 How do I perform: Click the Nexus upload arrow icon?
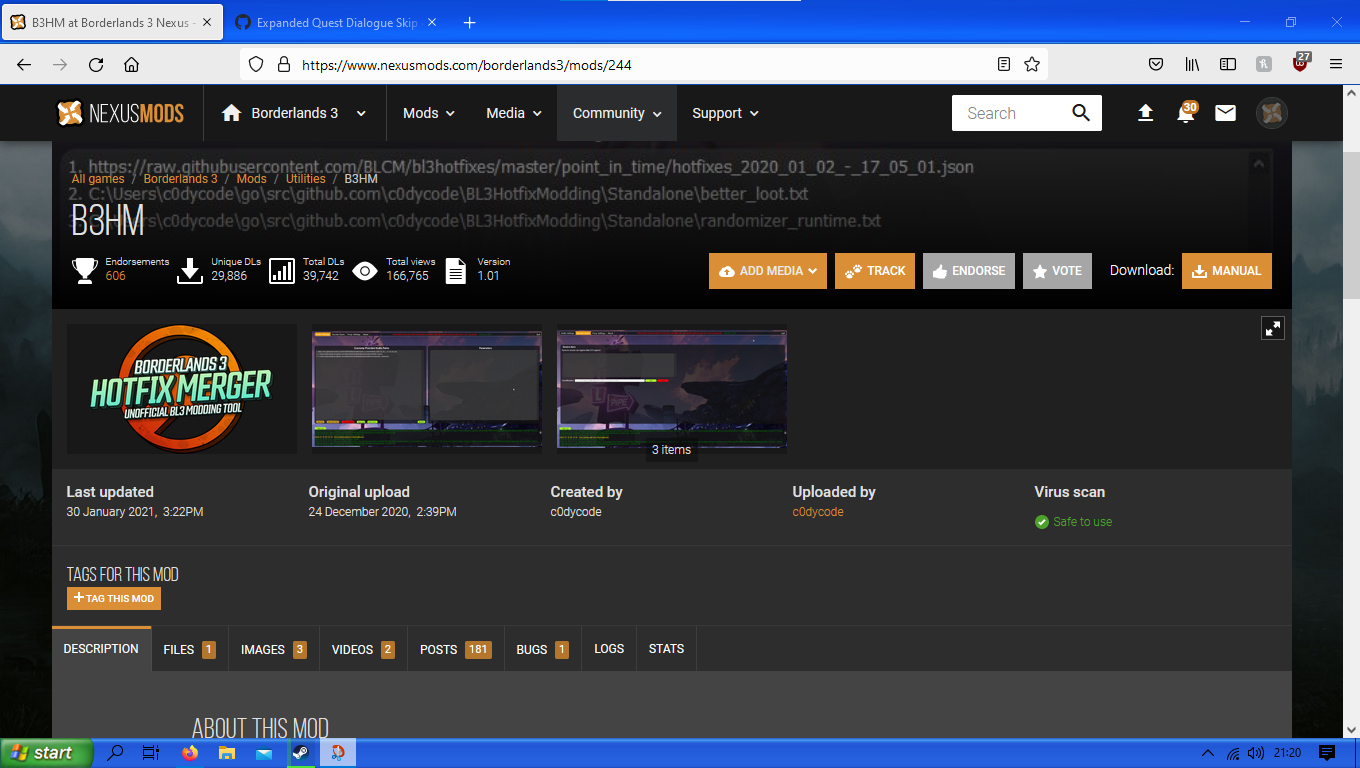coord(1146,113)
